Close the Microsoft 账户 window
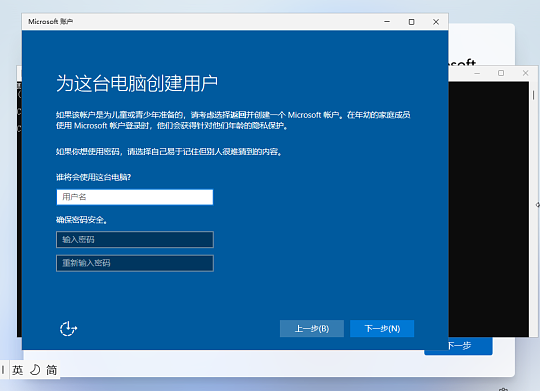The image size is (540, 391). 436,22
